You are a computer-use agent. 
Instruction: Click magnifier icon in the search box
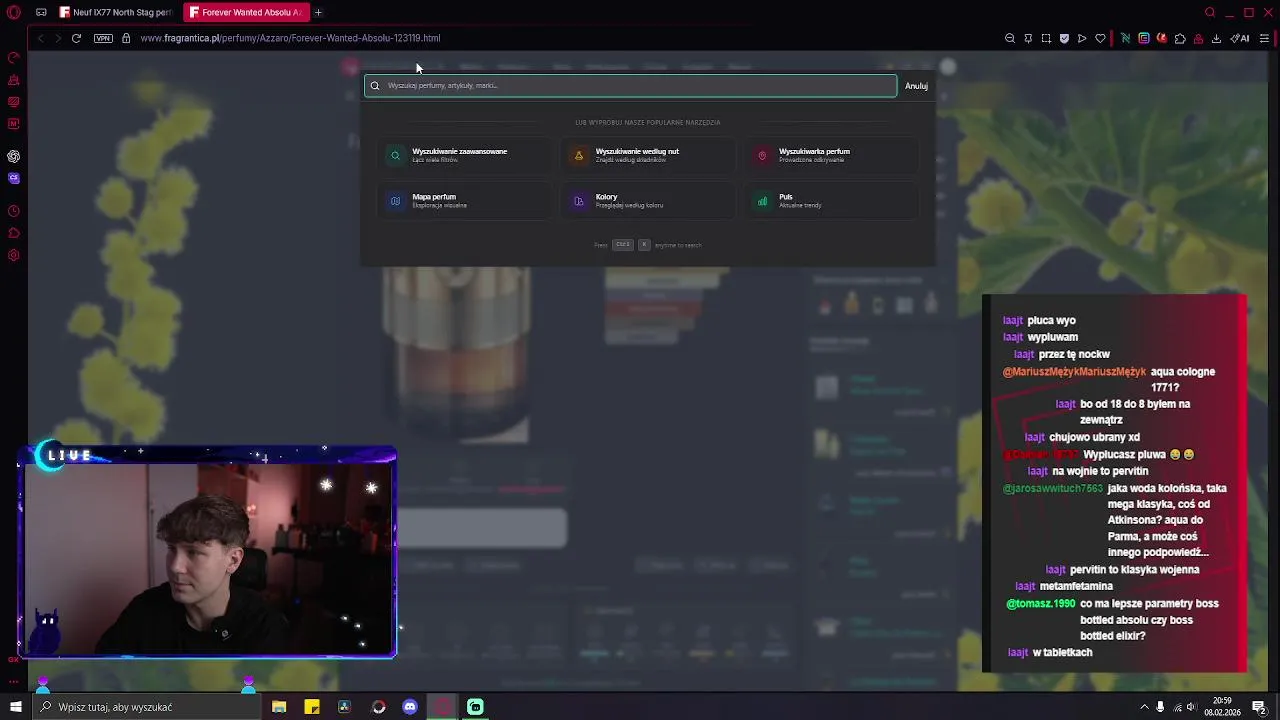click(x=375, y=86)
